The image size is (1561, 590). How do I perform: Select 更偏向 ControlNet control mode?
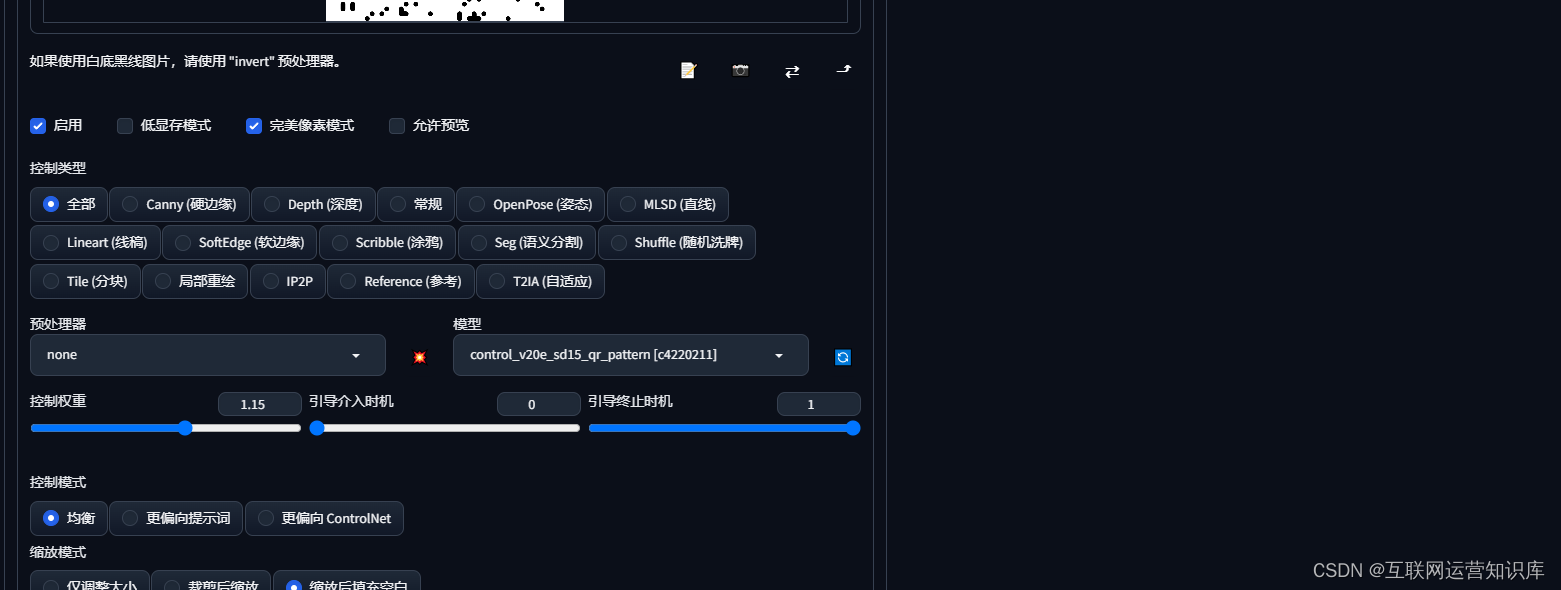point(324,518)
